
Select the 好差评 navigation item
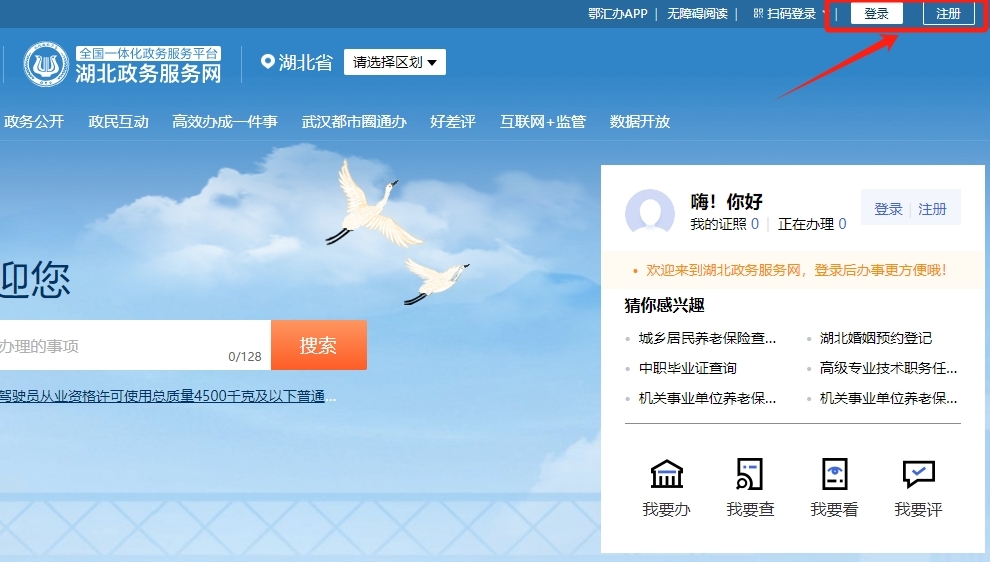tap(453, 121)
